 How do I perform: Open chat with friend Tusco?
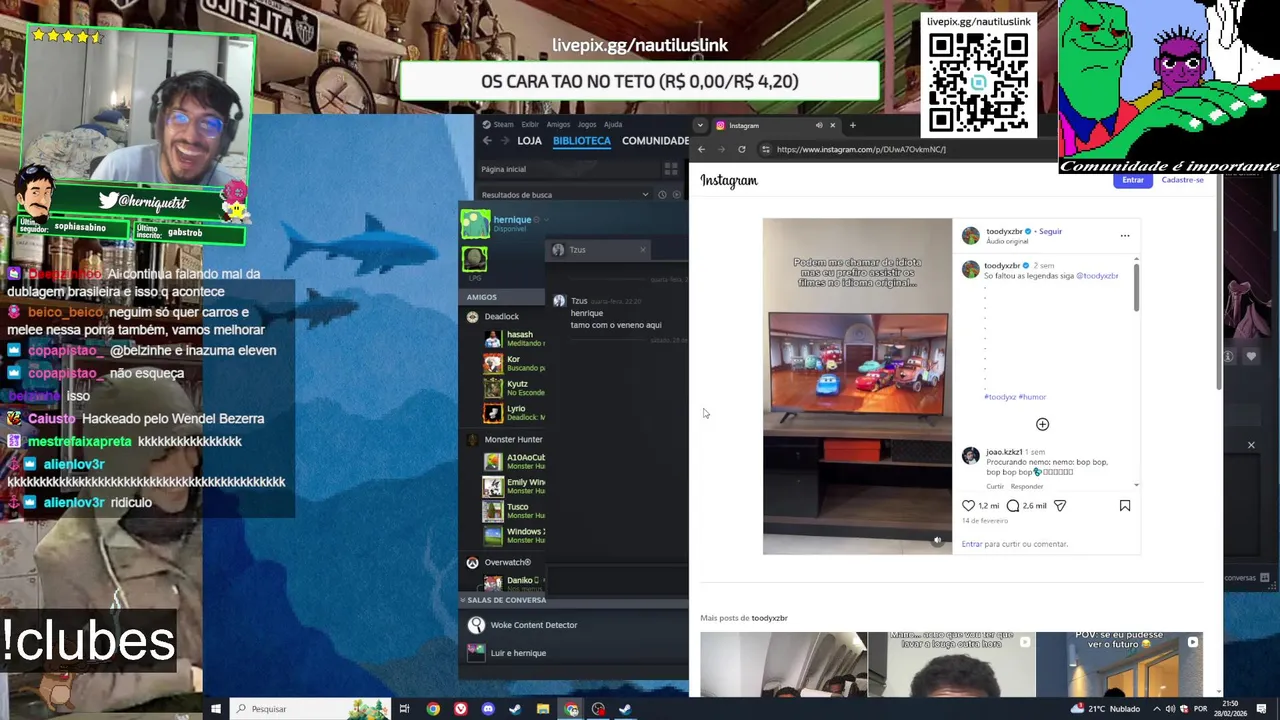point(515,511)
